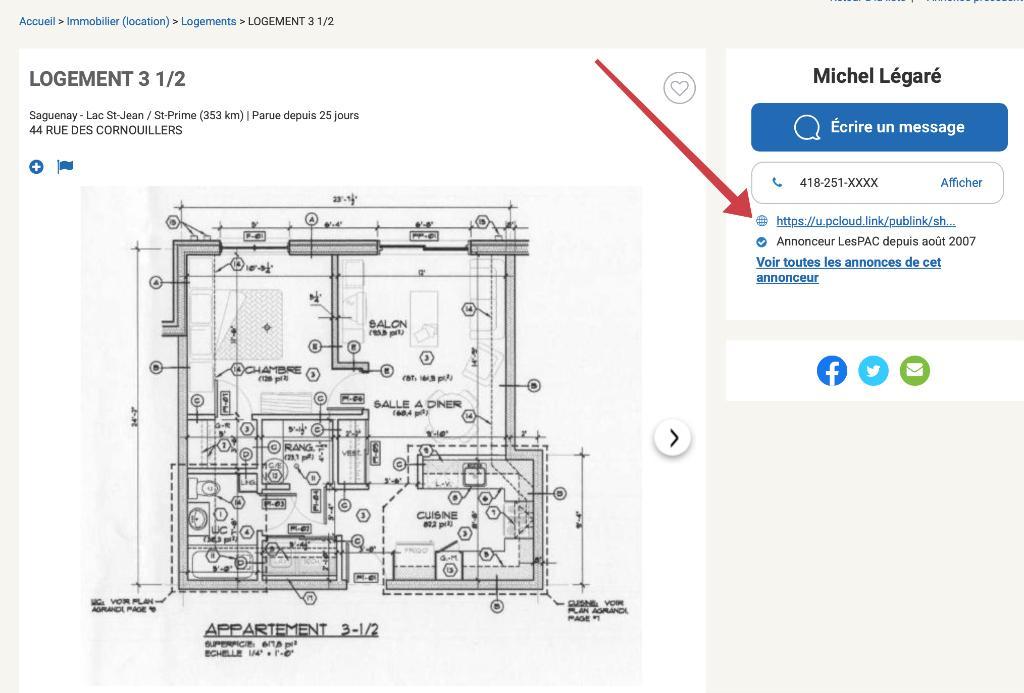Click the phone icon beside 418-251-XXXX

(777, 182)
